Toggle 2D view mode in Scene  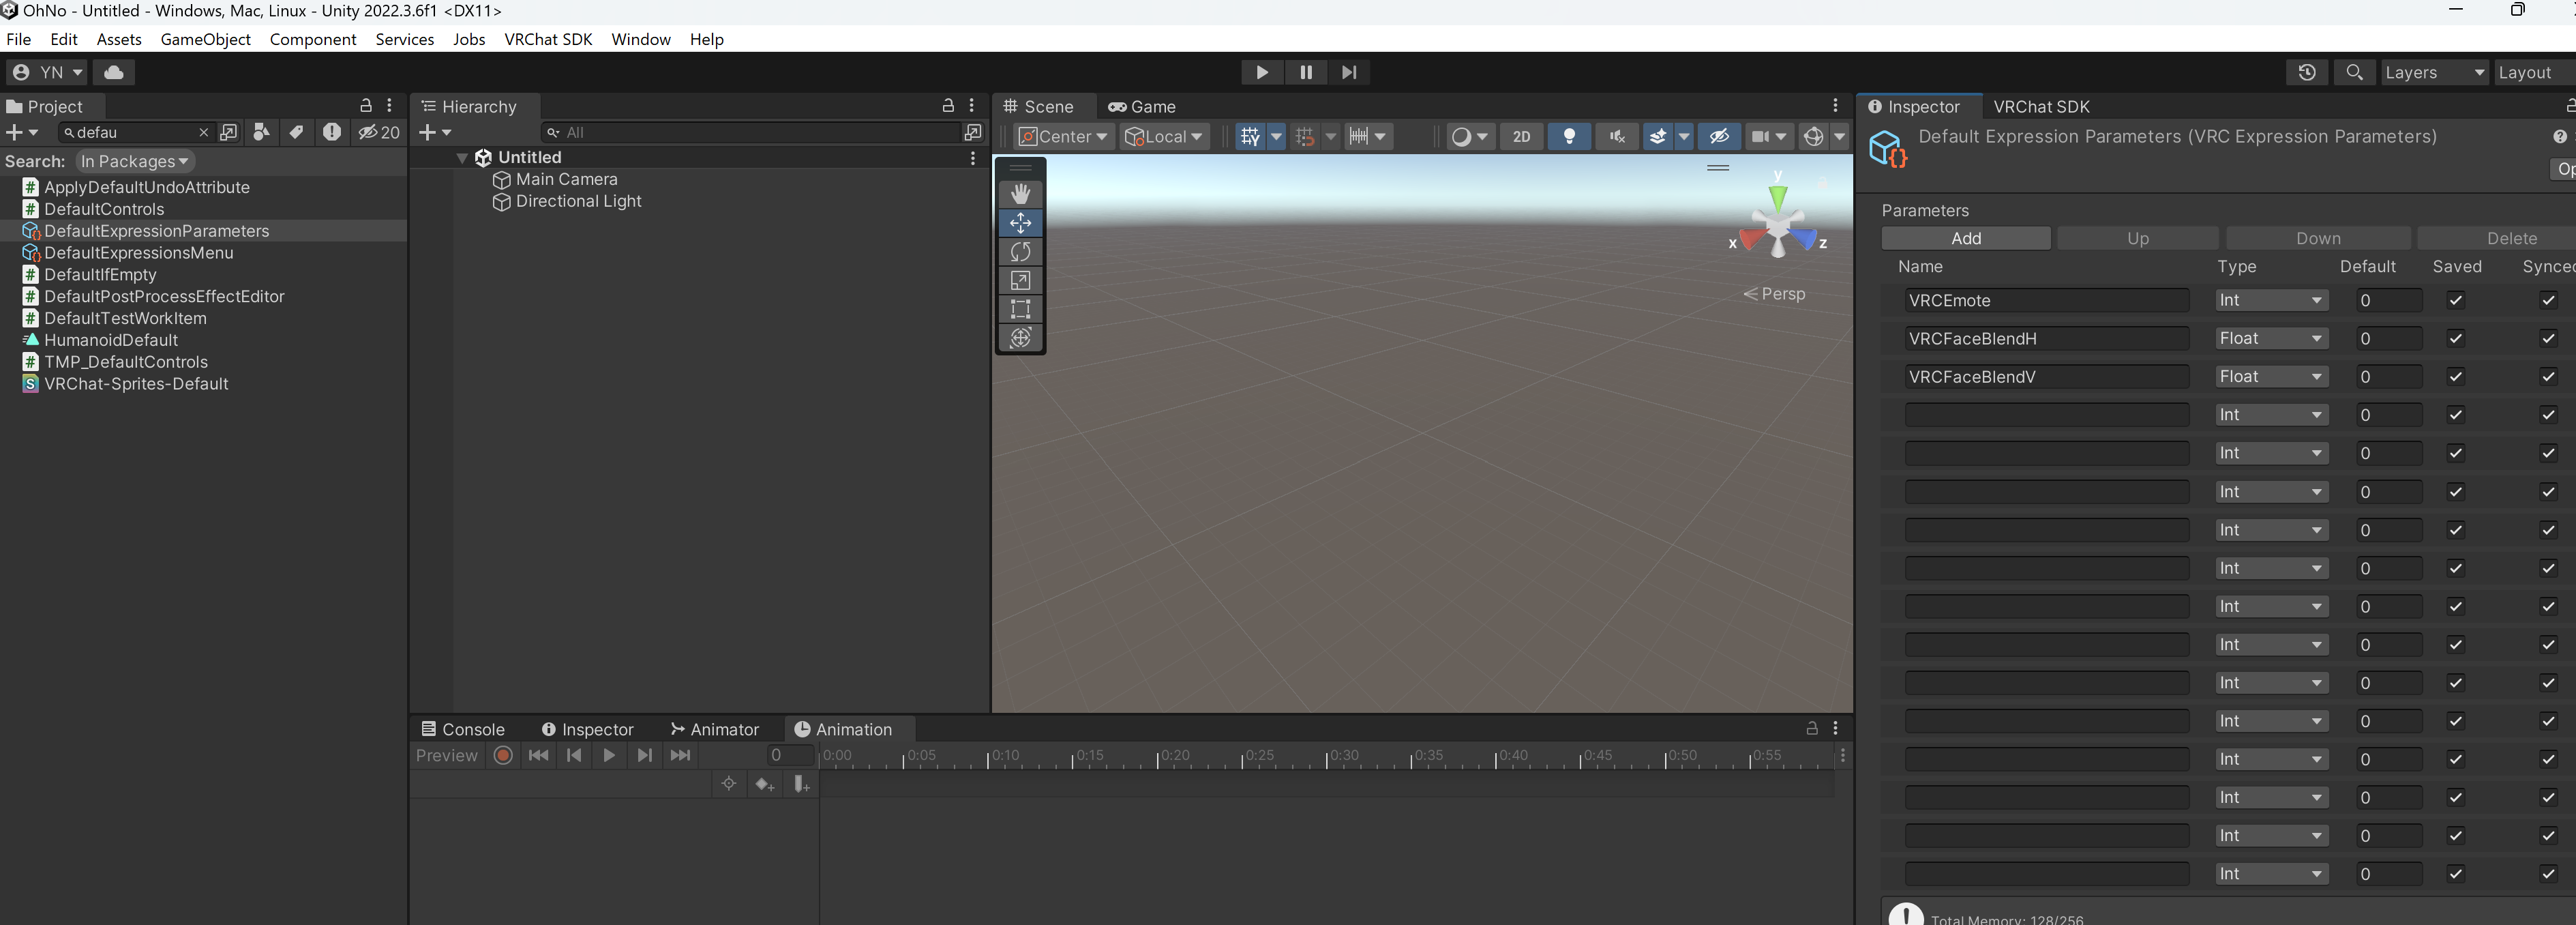pyautogui.click(x=1521, y=136)
